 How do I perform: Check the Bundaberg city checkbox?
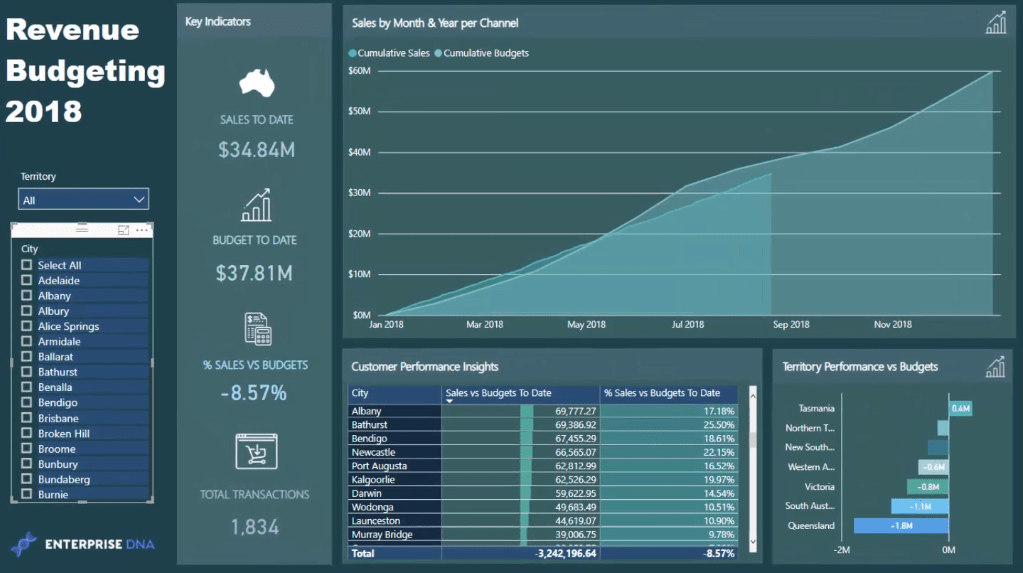(27, 479)
